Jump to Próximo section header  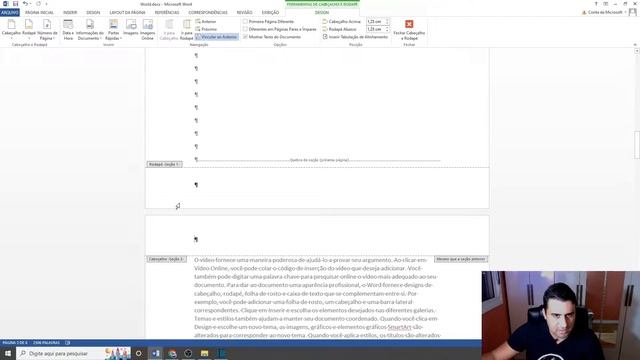click(207, 29)
